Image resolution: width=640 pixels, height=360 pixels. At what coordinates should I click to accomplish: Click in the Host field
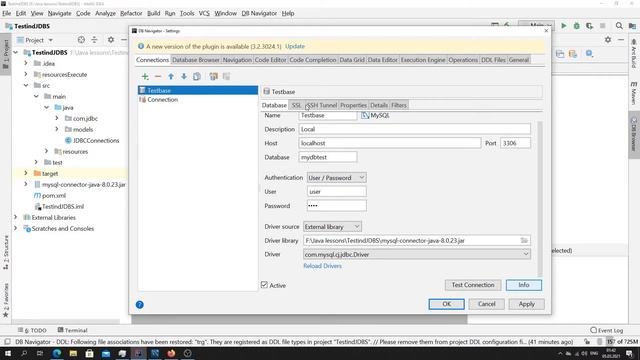coord(390,143)
